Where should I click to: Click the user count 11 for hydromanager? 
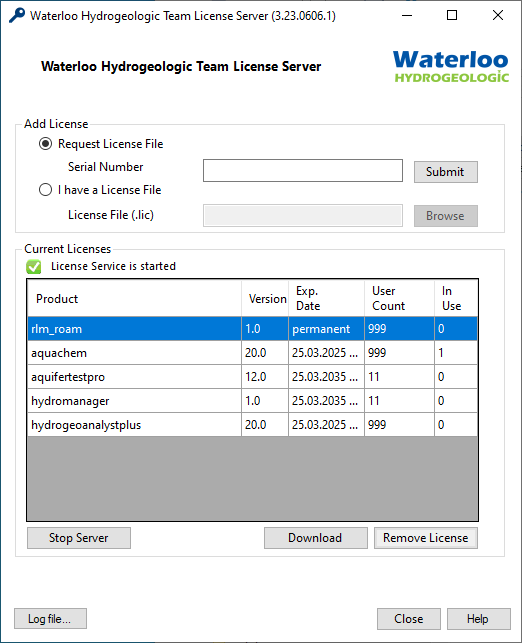coord(400,401)
